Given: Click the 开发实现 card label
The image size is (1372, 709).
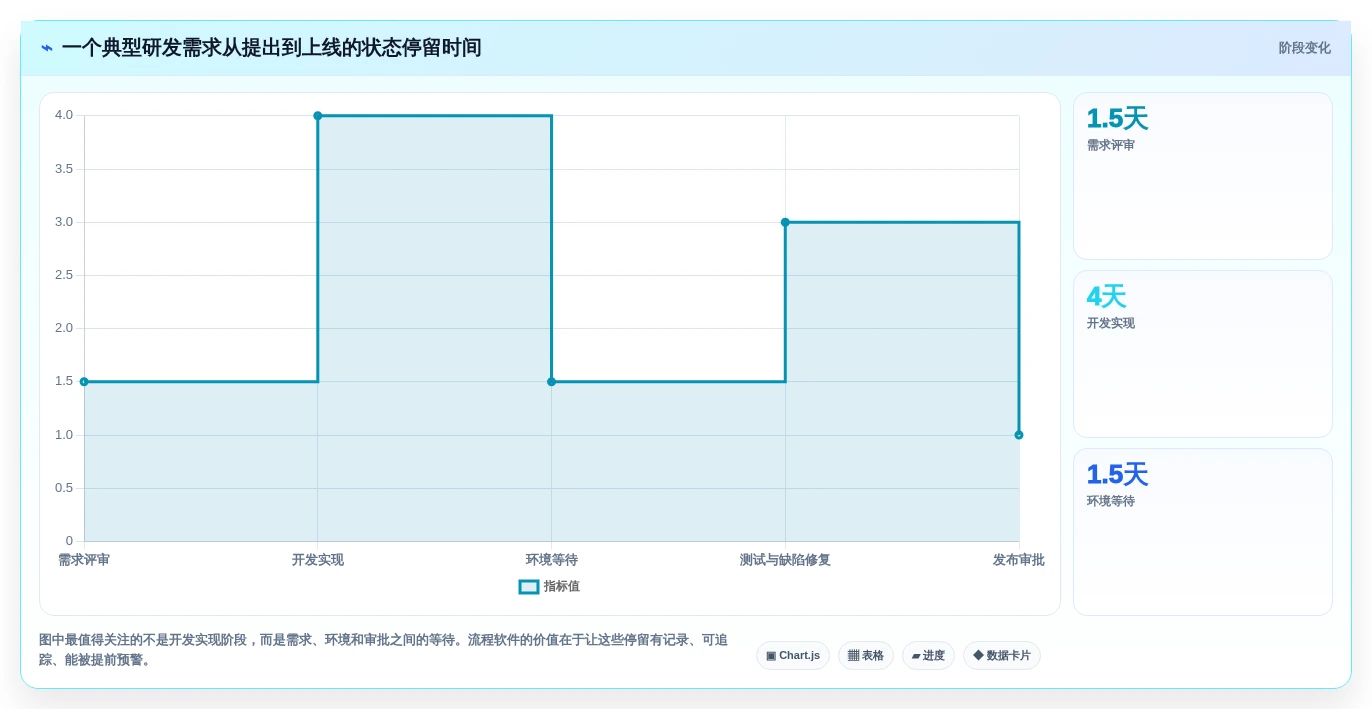Looking at the screenshot, I should click(x=1111, y=324).
